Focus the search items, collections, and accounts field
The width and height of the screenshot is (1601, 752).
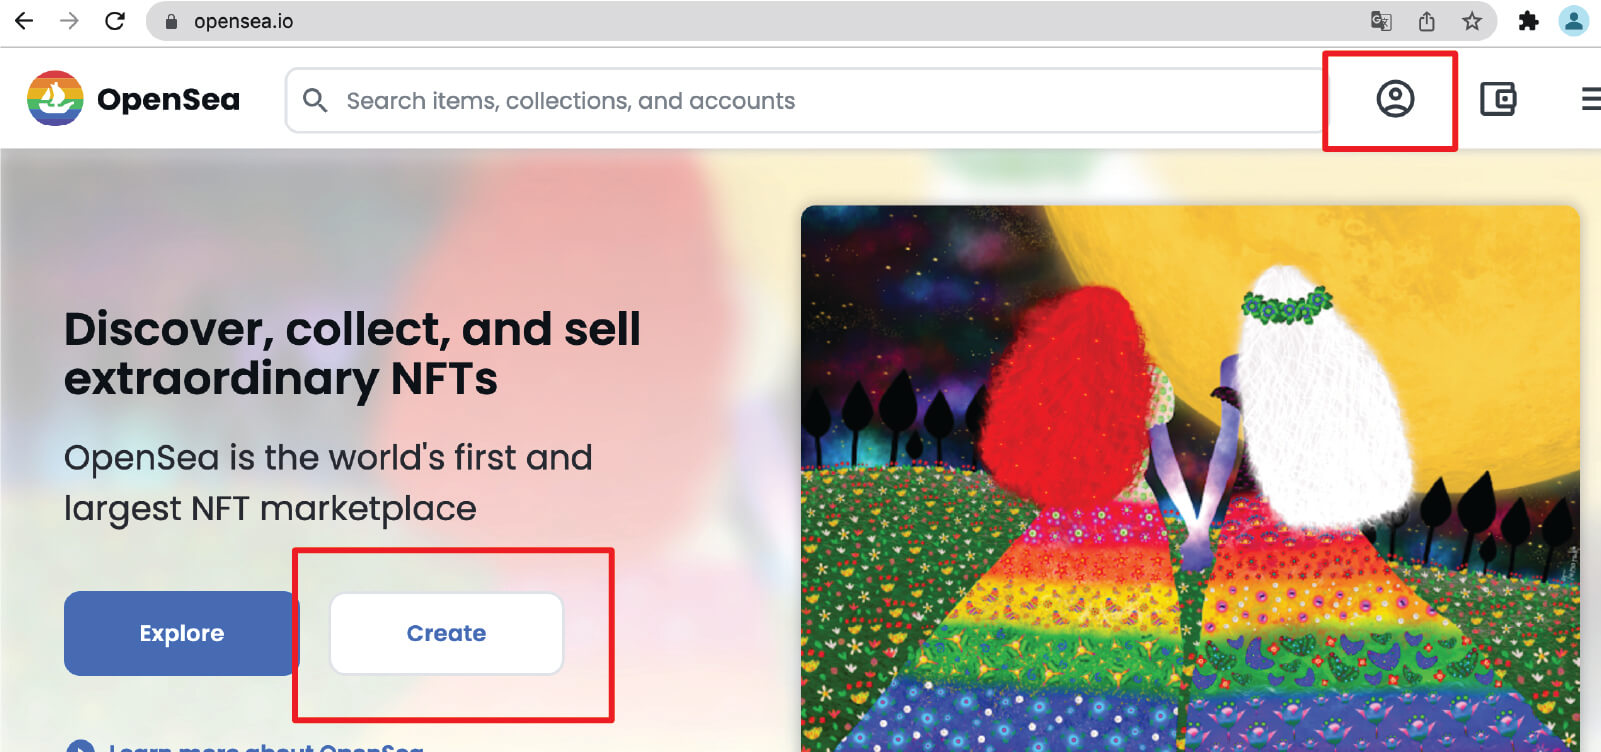[x=800, y=101]
